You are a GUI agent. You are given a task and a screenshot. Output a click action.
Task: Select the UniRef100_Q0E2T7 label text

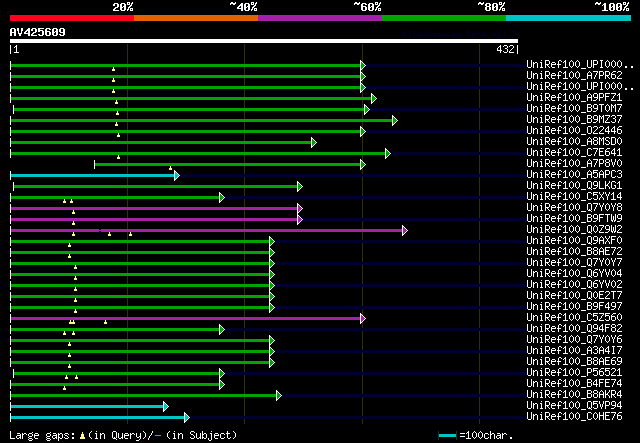(x=574, y=296)
